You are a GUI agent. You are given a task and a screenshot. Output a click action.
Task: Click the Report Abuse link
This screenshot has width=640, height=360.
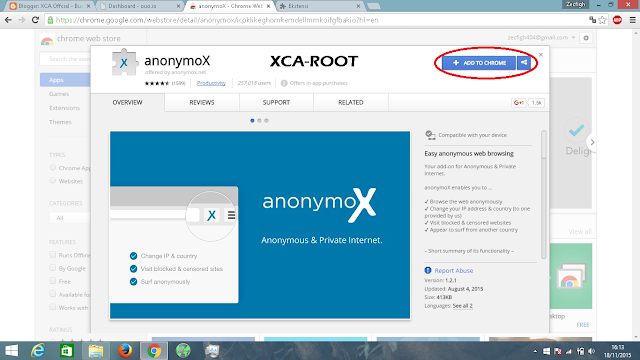(453, 271)
